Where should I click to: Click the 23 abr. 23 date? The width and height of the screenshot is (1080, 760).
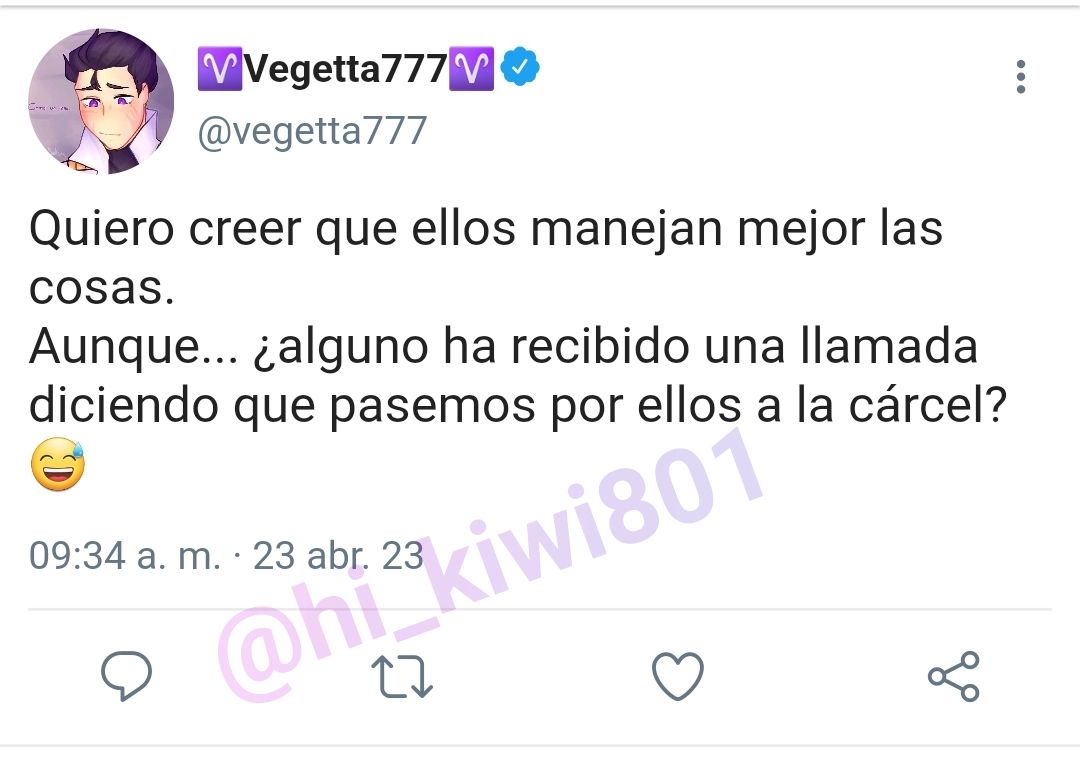(338, 555)
